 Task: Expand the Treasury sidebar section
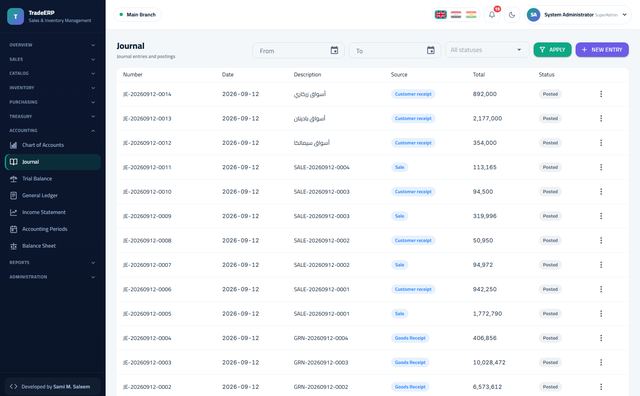click(52, 116)
